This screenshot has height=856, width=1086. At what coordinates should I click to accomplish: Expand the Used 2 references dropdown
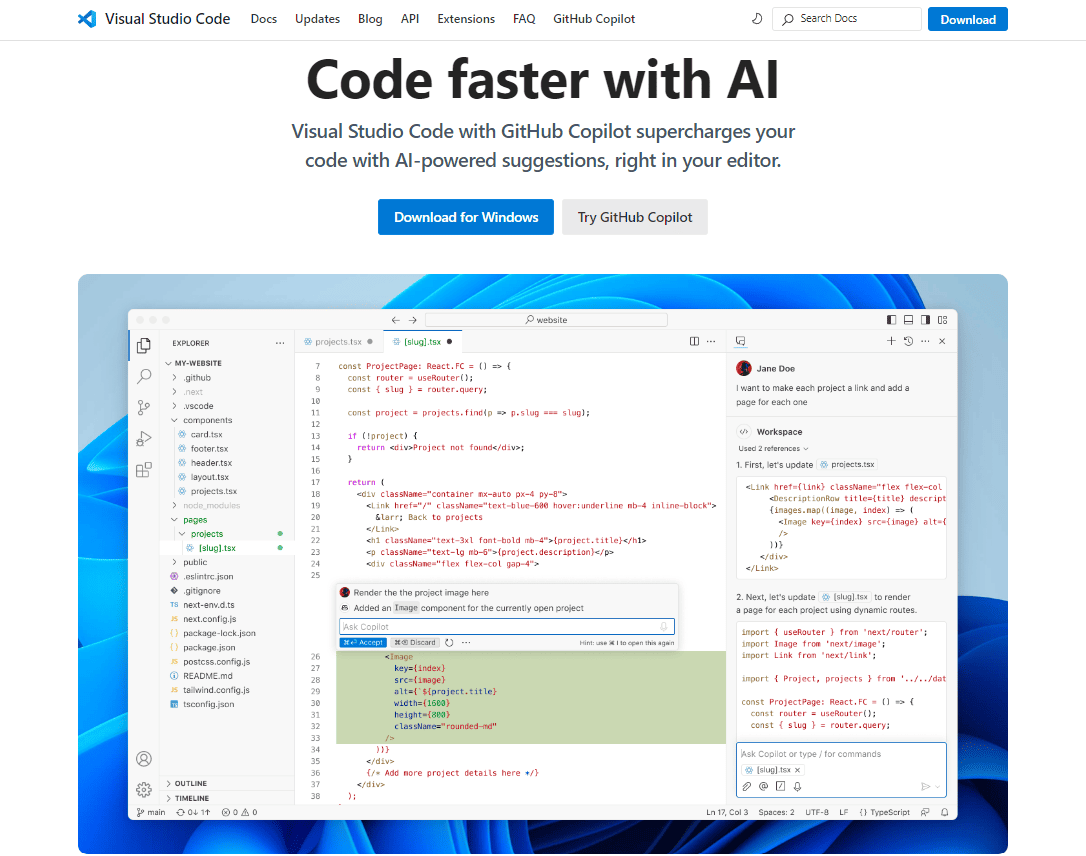pyautogui.click(x=773, y=448)
